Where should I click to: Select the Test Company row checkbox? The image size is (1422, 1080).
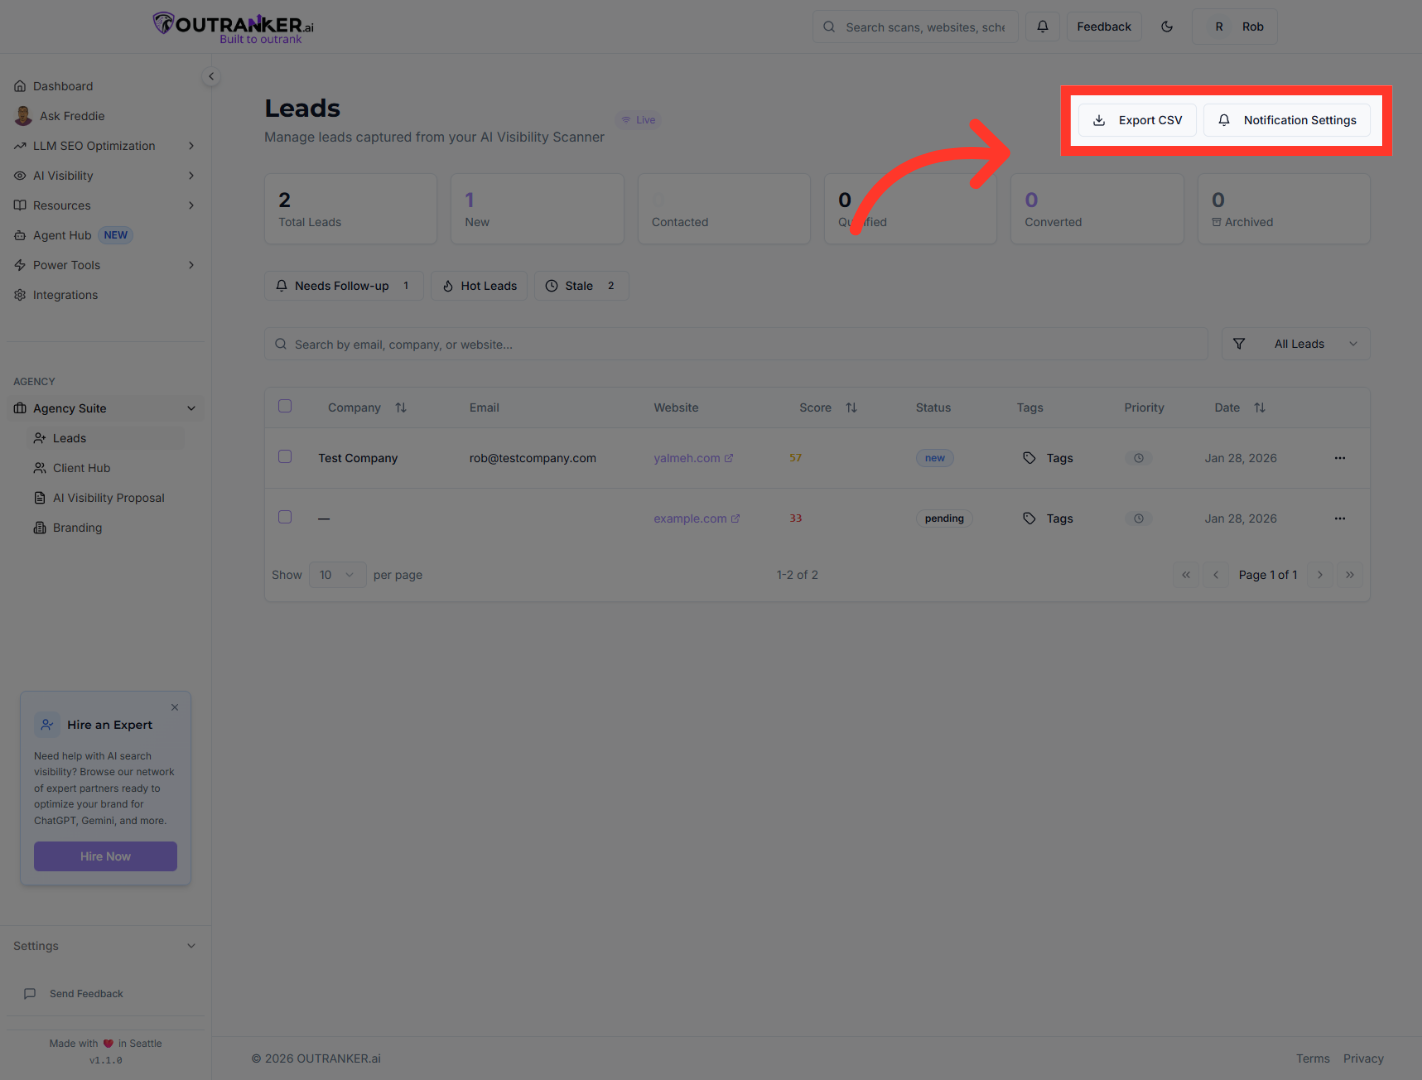[285, 455]
